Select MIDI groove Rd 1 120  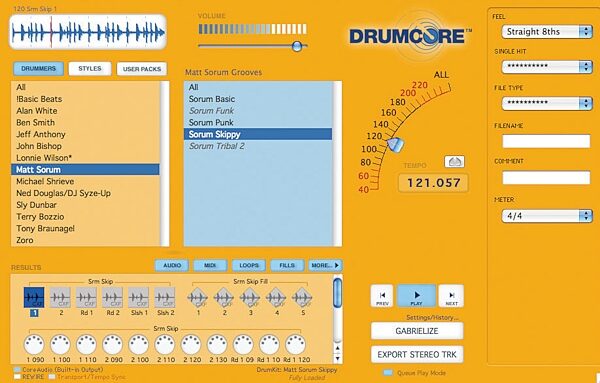coord(295,344)
